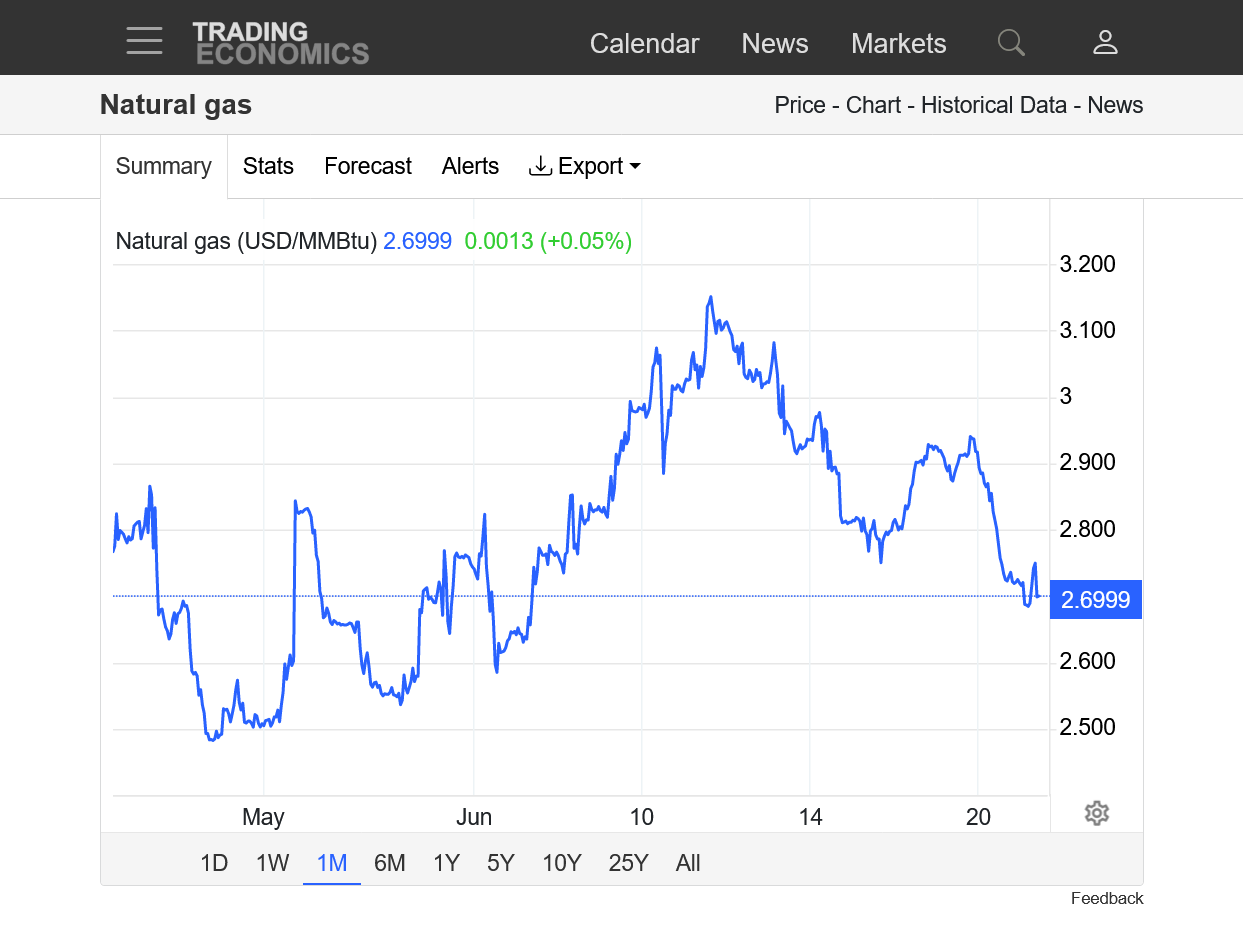
Task: Click the current price label 2.6999
Action: tap(1096, 600)
